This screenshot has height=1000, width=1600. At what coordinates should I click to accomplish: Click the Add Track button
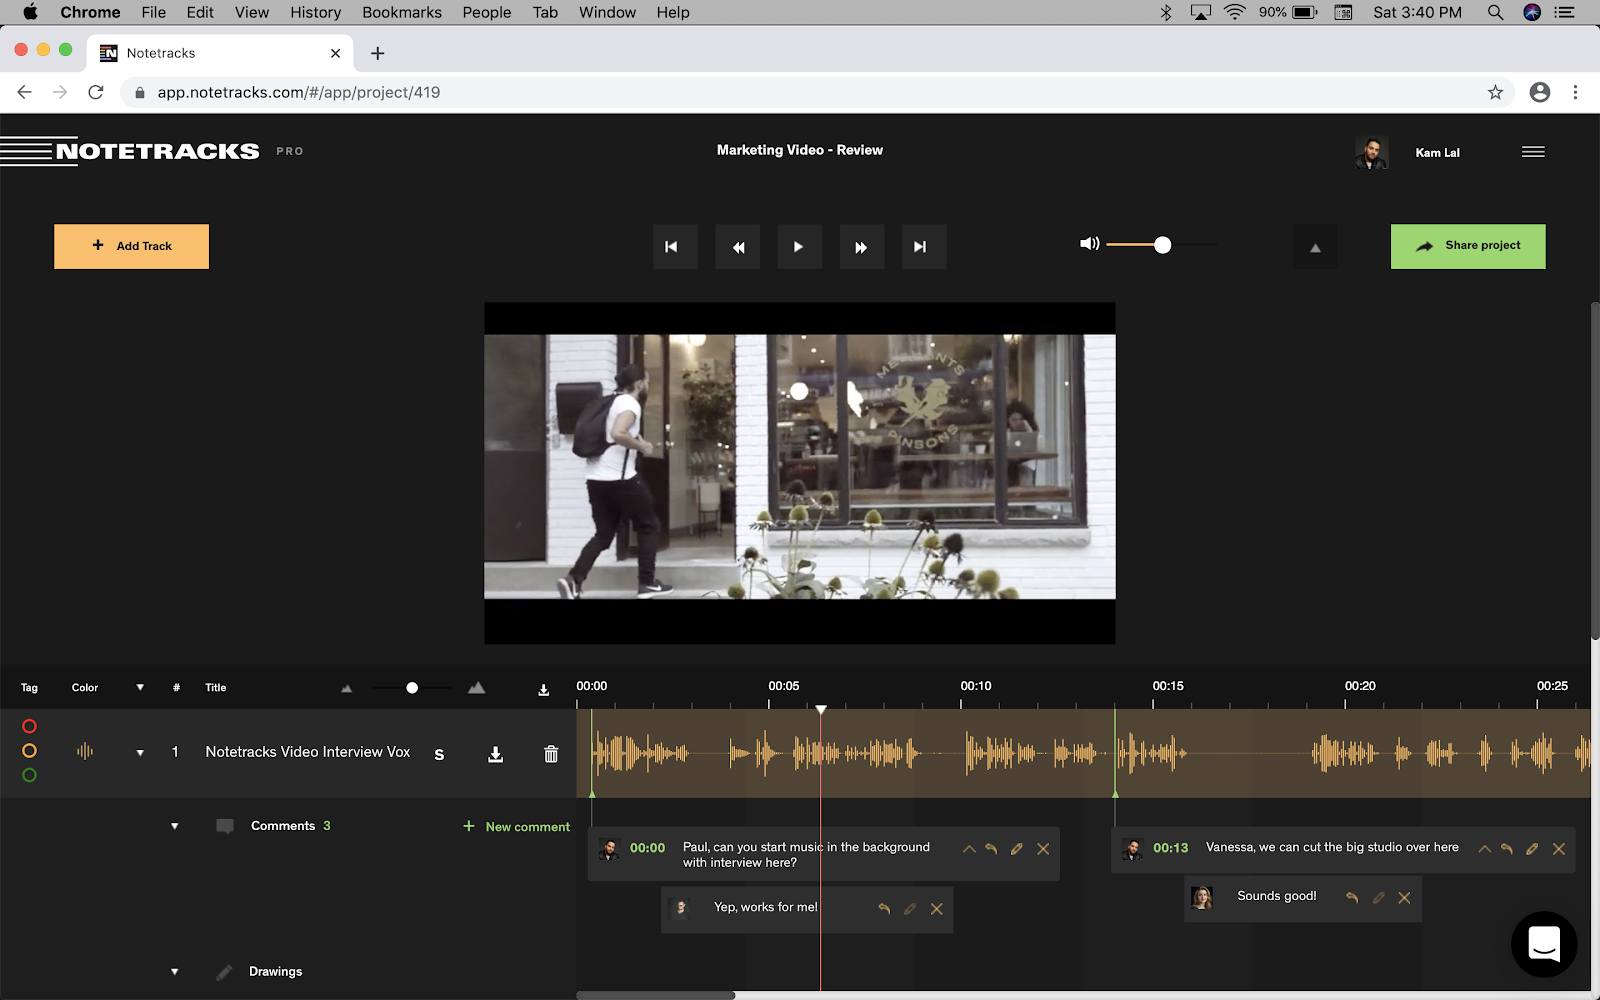click(131, 246)
